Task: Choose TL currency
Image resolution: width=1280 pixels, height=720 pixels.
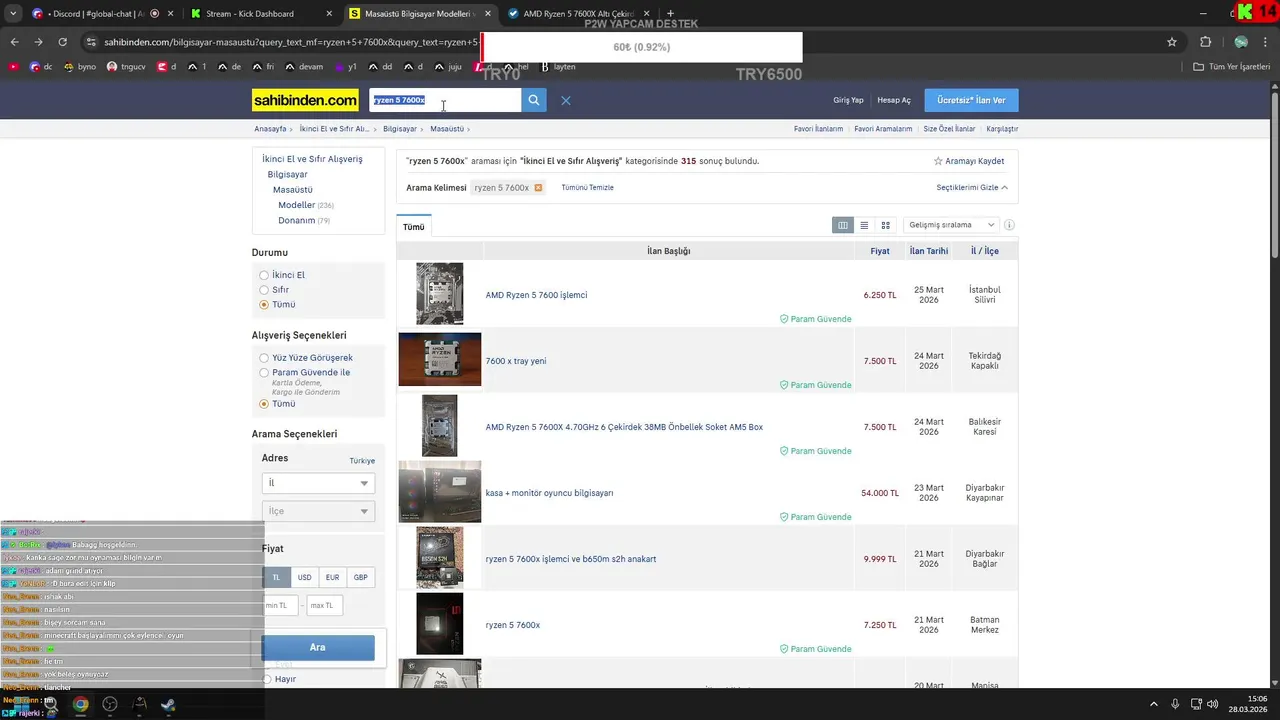Action: 277,577
